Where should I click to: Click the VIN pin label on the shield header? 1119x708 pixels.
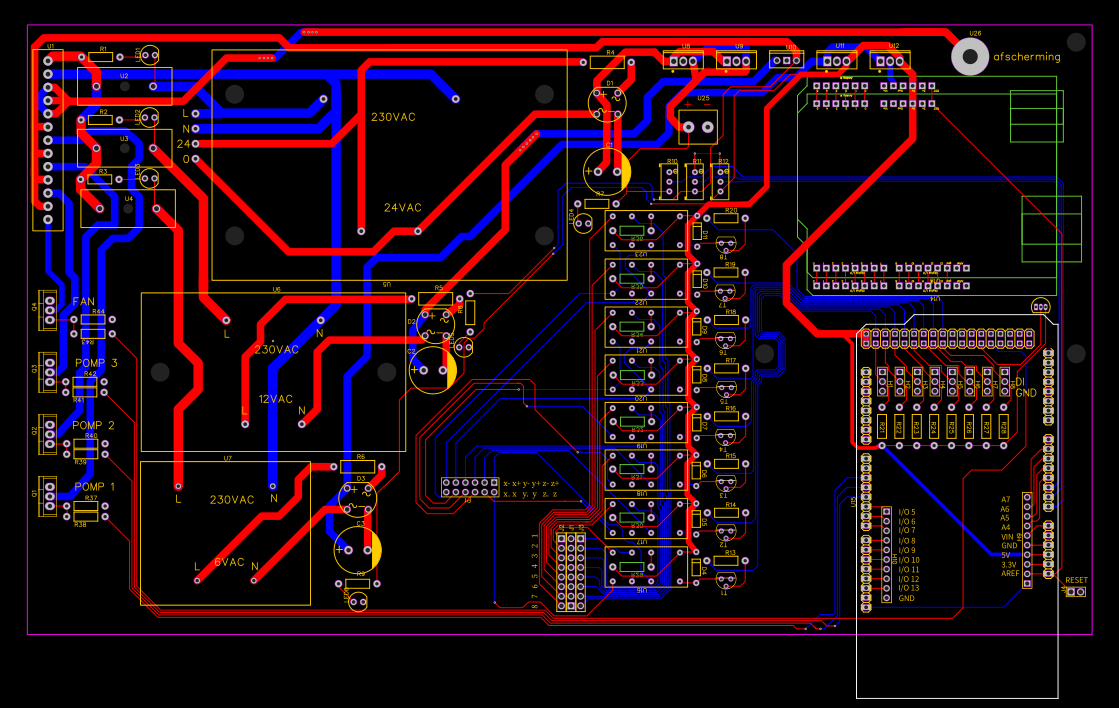click(x=1006, y=537)
